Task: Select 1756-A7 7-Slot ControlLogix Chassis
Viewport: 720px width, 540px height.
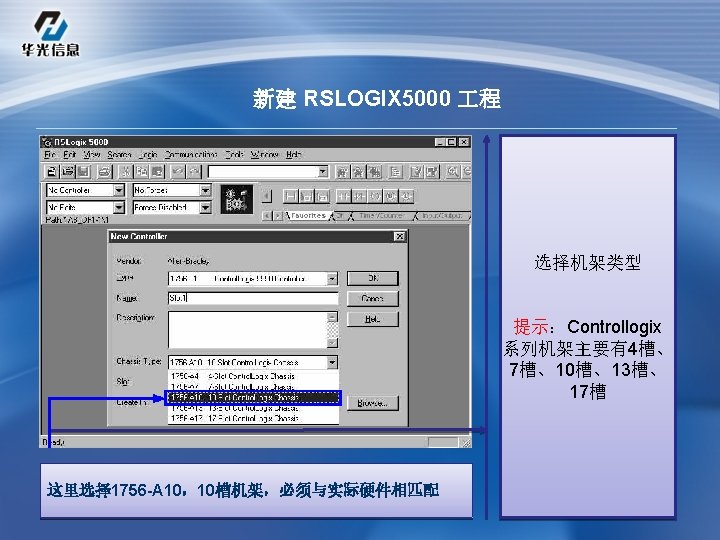Action: 253,387
